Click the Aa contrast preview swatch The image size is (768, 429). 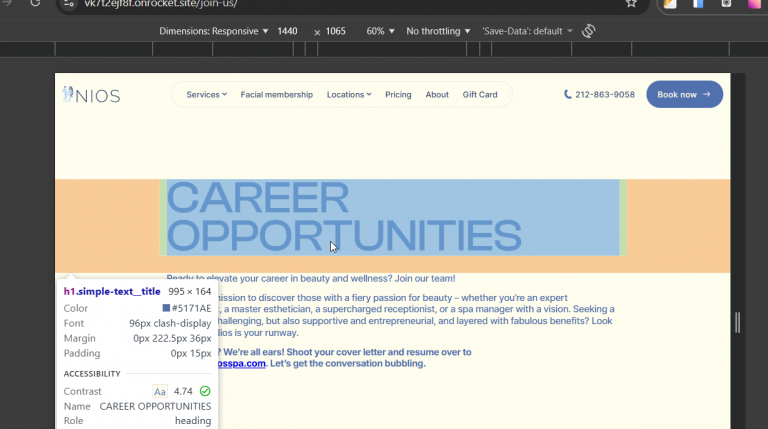tap(160, 391)
